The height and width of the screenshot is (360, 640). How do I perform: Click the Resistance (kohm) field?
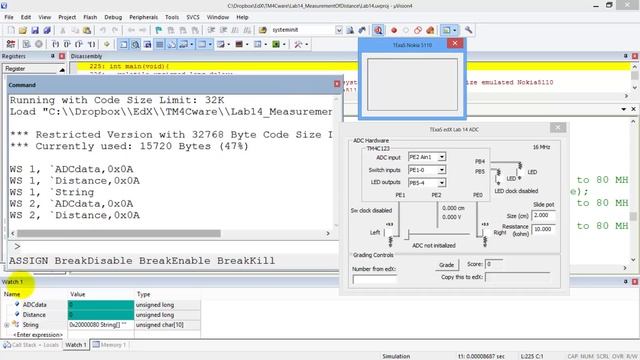point(543,229)
